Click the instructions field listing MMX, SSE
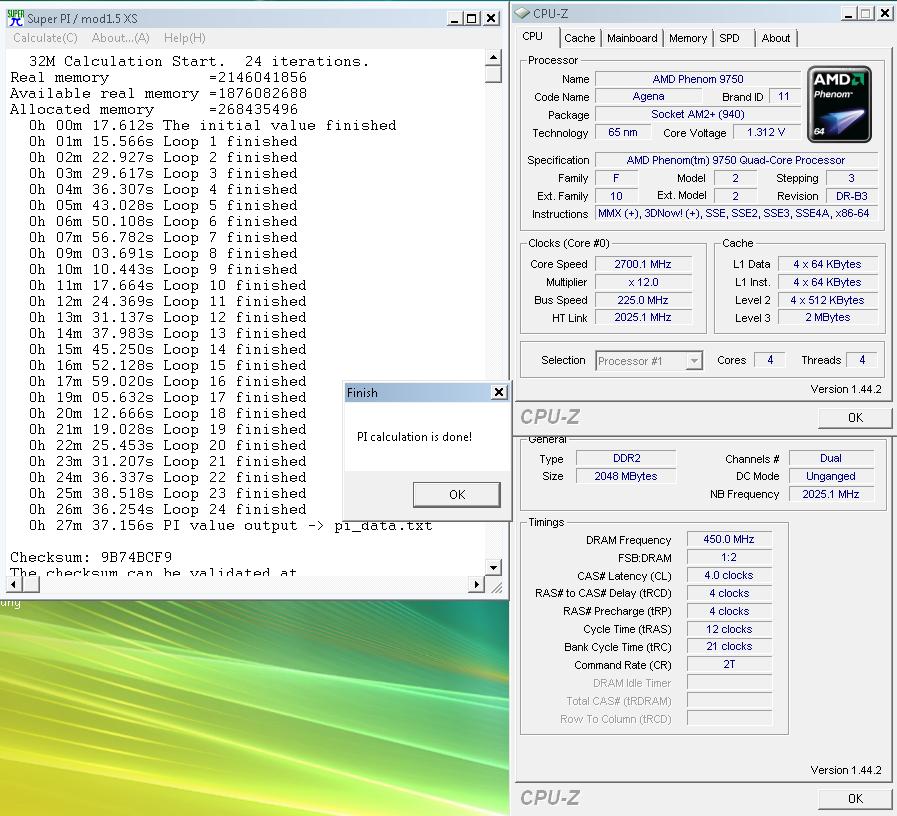 [x=736, y=213]
